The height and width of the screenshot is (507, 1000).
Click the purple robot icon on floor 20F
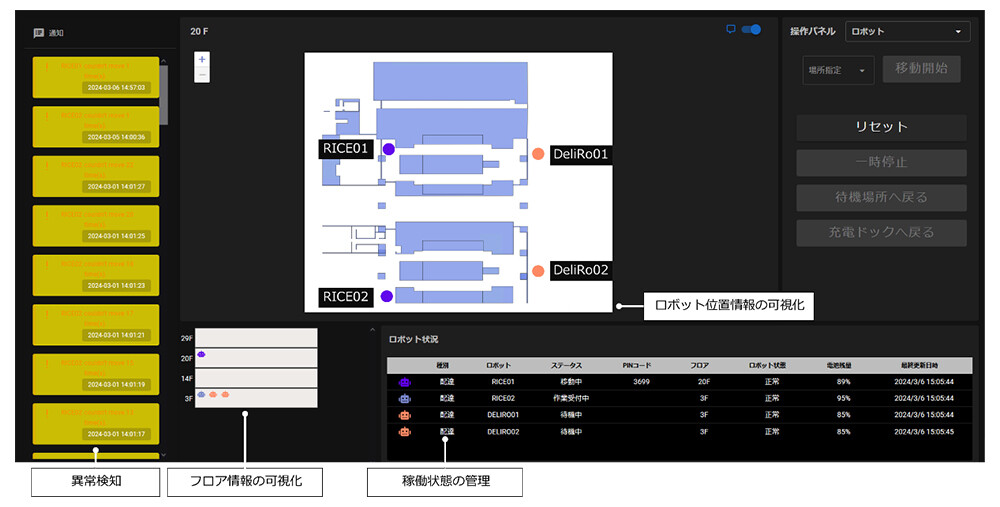202,354
